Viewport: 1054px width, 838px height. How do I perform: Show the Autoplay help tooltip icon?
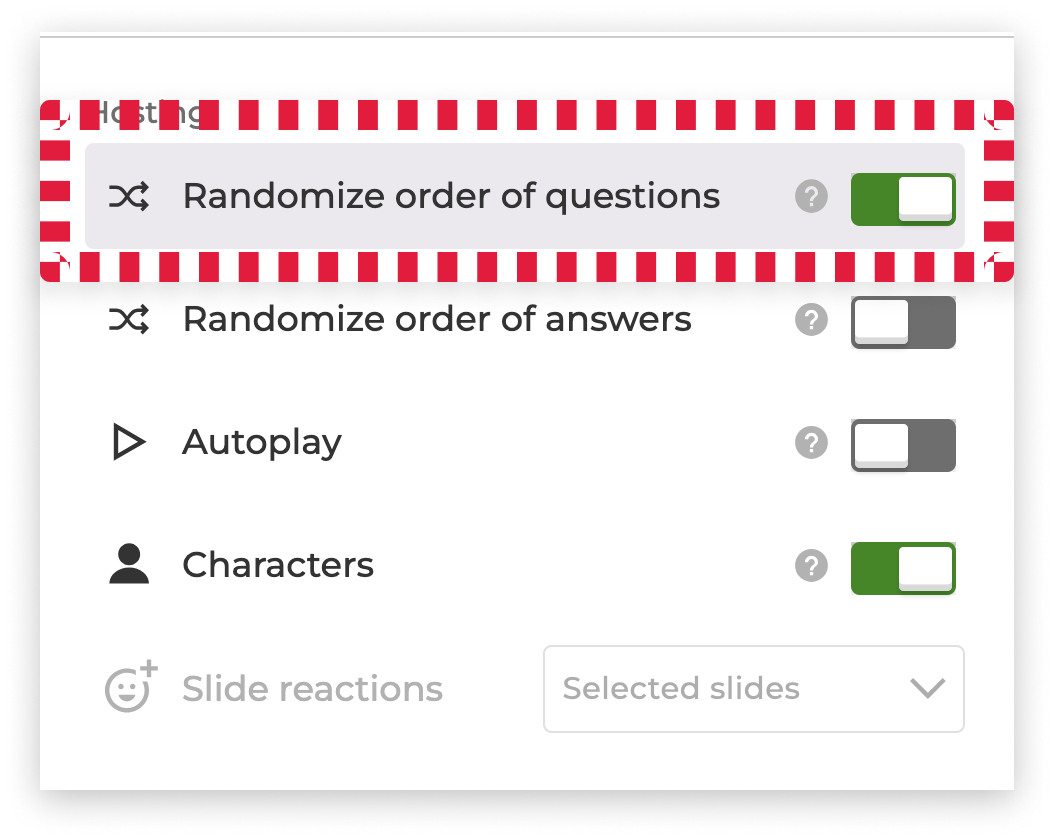tap(812, 442)
